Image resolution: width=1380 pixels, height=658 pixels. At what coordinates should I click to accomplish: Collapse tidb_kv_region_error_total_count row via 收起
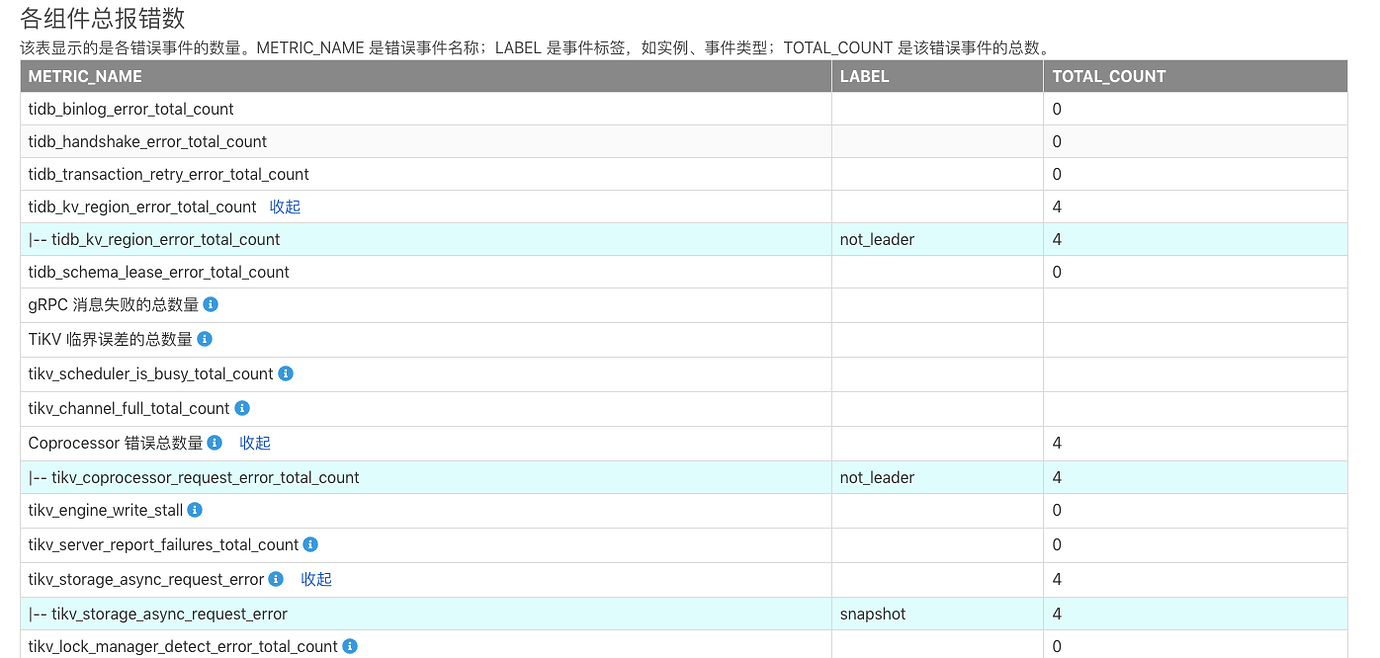[285, 207]
